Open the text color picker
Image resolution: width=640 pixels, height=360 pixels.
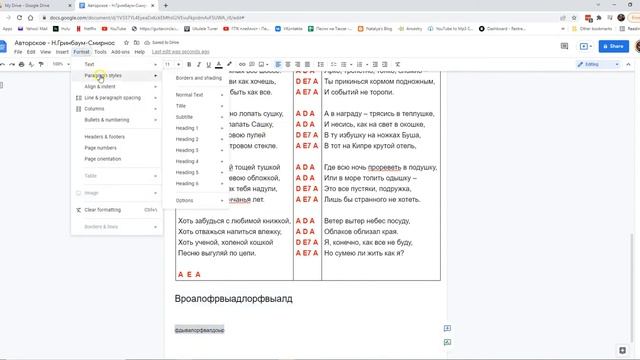pos(219,64)
